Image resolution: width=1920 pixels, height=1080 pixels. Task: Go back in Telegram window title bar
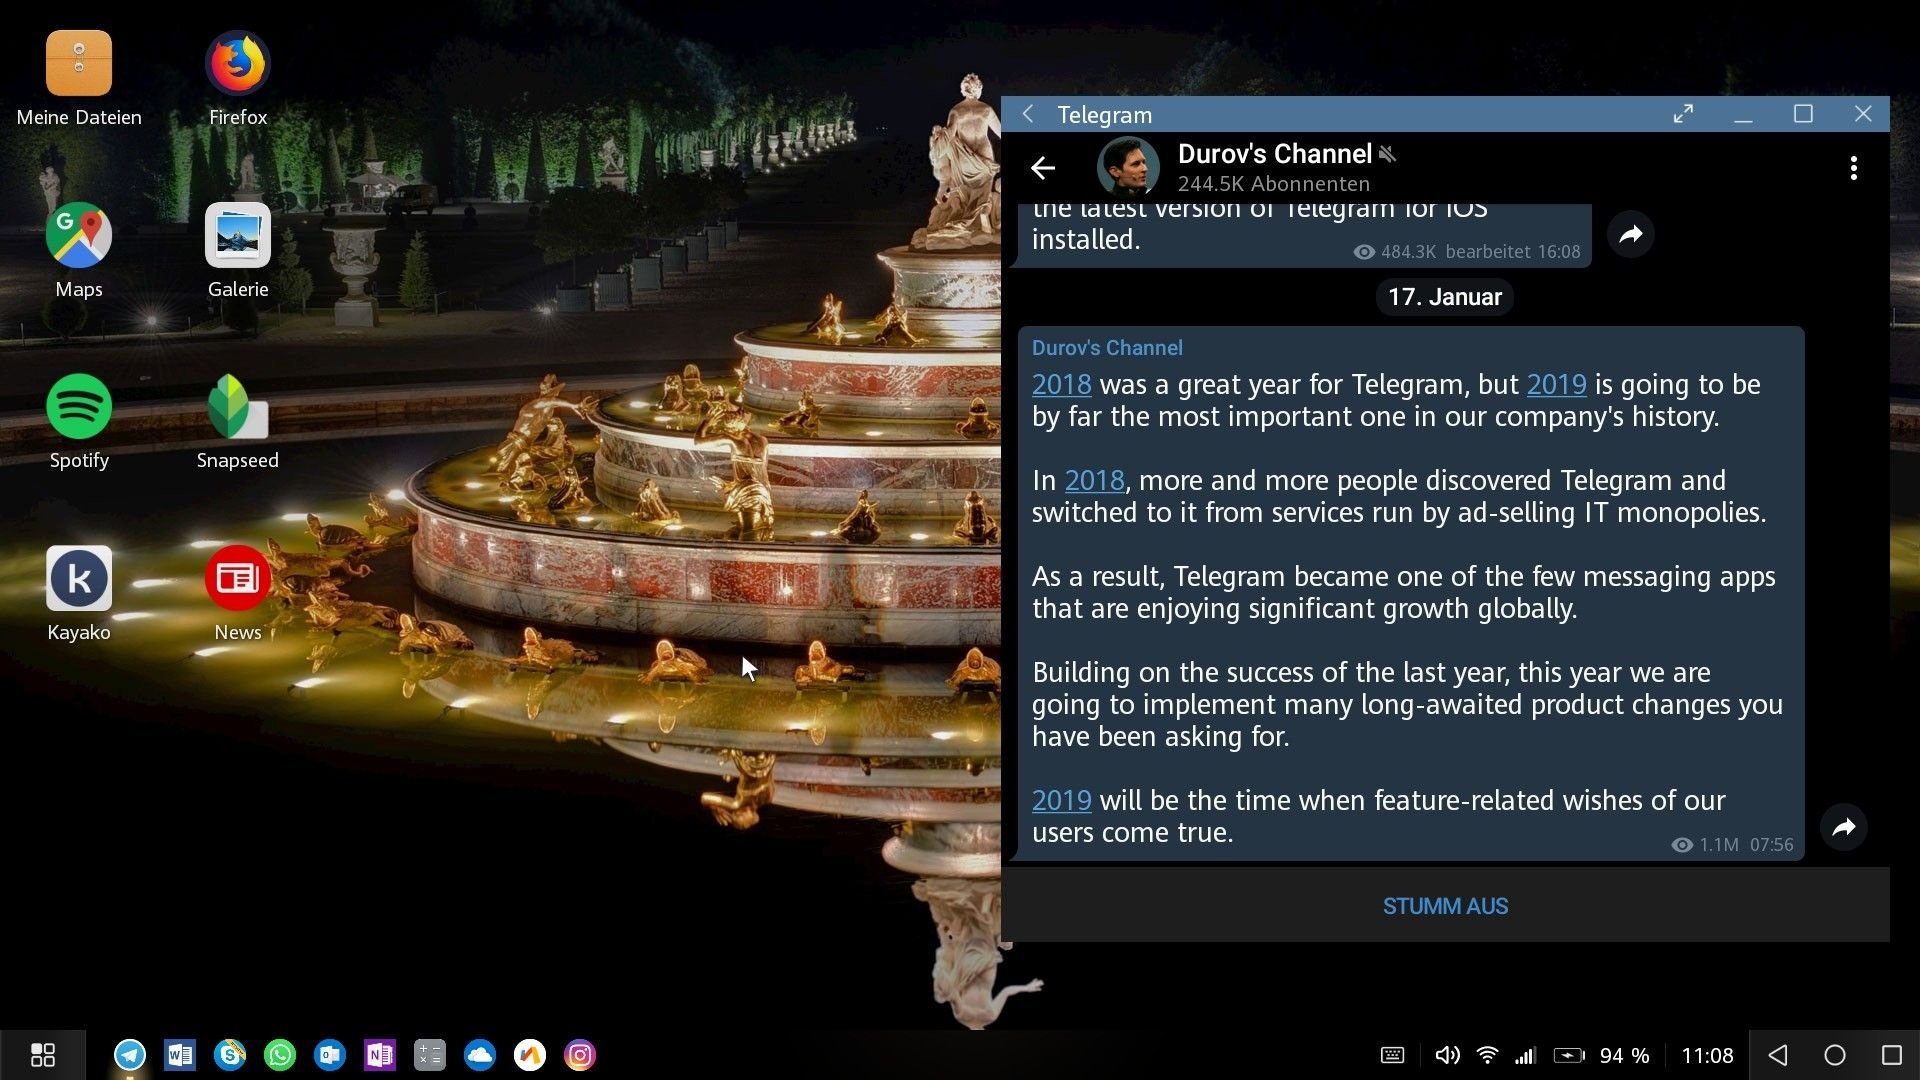[1028, 114]
